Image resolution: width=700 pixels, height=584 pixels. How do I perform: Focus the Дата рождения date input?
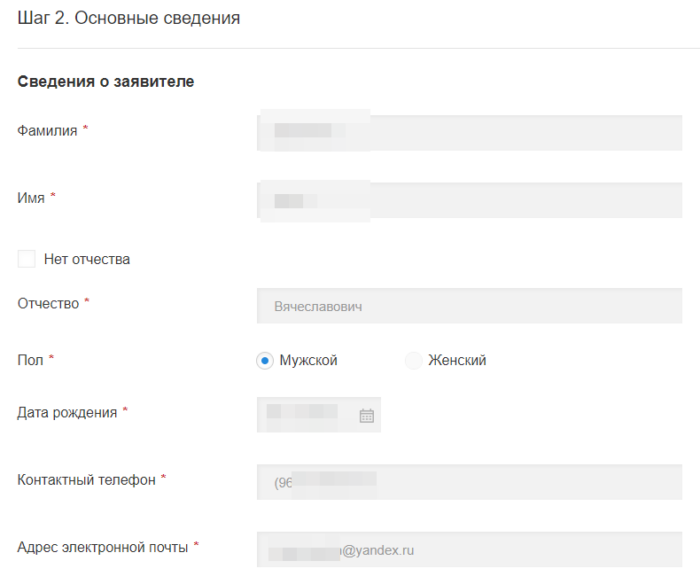[305, 414]
